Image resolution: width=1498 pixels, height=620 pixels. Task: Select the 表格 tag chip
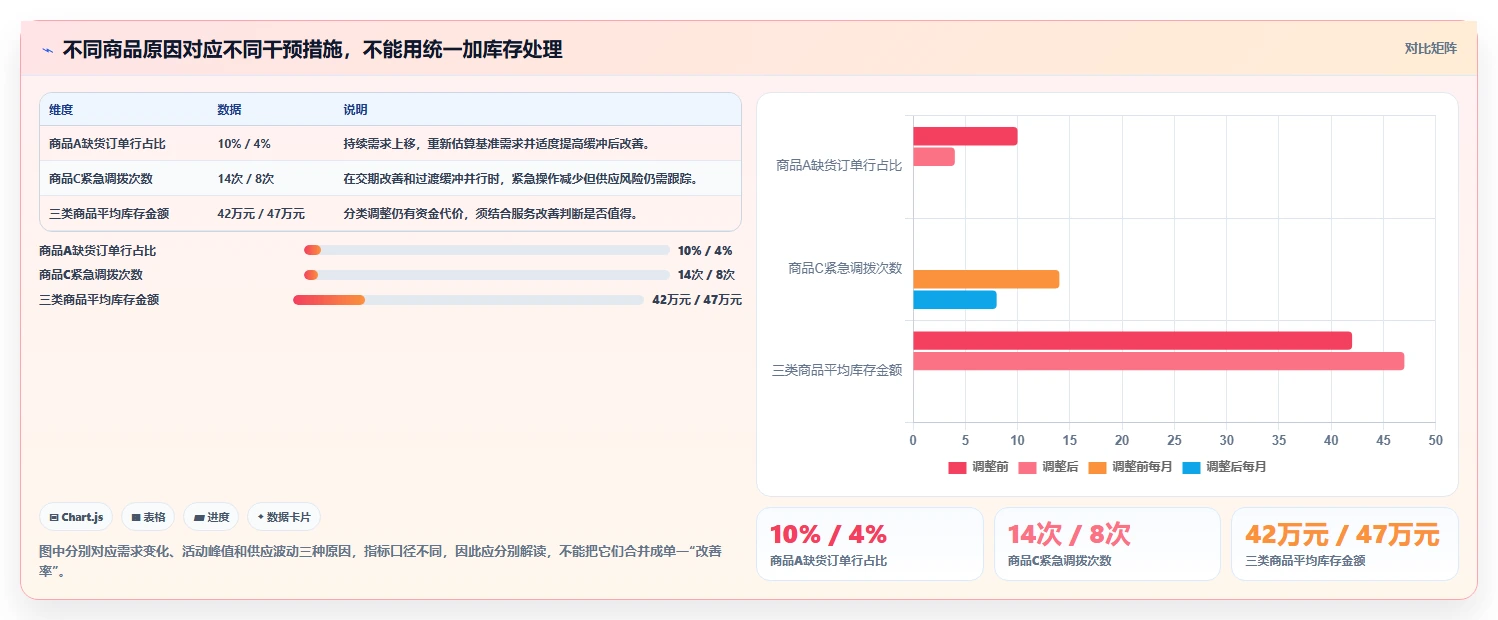click(147, 517)
